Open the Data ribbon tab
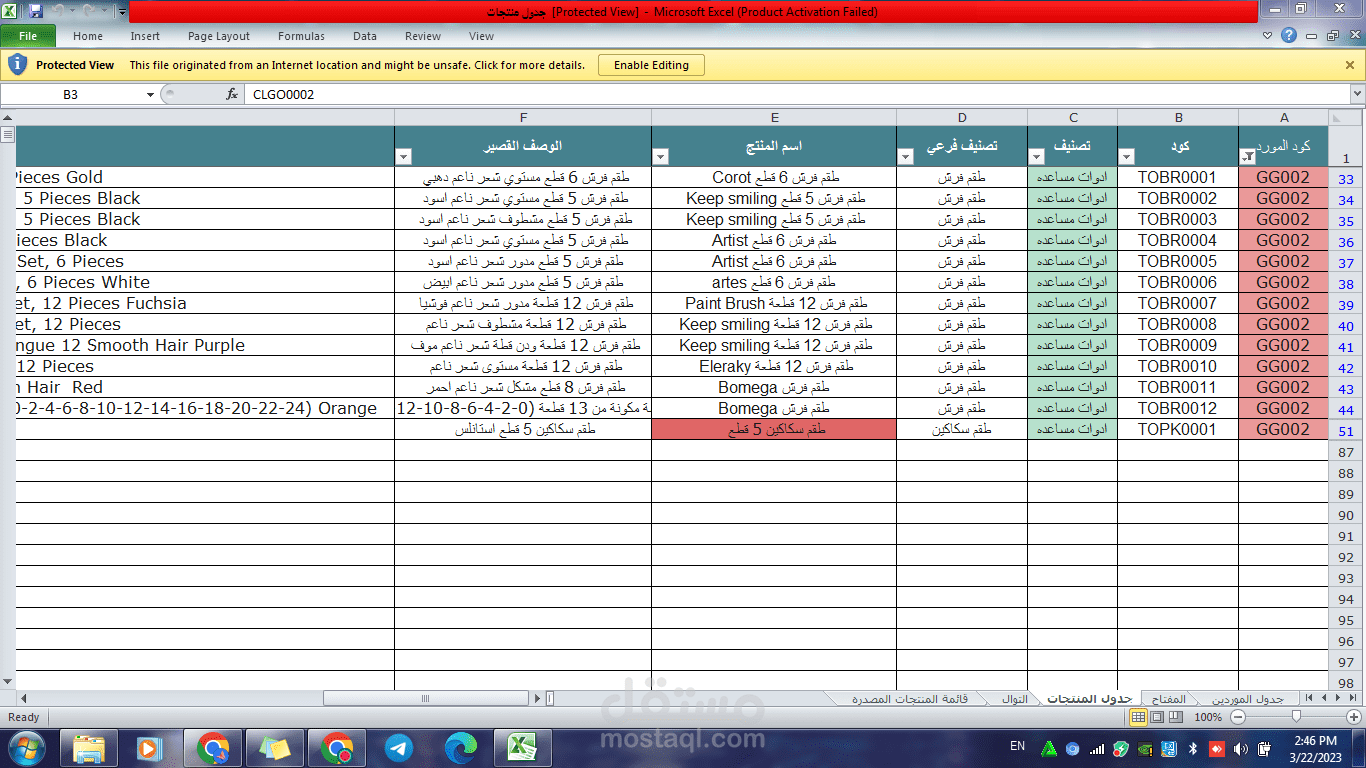1366x768 pixels. (365, 36)
